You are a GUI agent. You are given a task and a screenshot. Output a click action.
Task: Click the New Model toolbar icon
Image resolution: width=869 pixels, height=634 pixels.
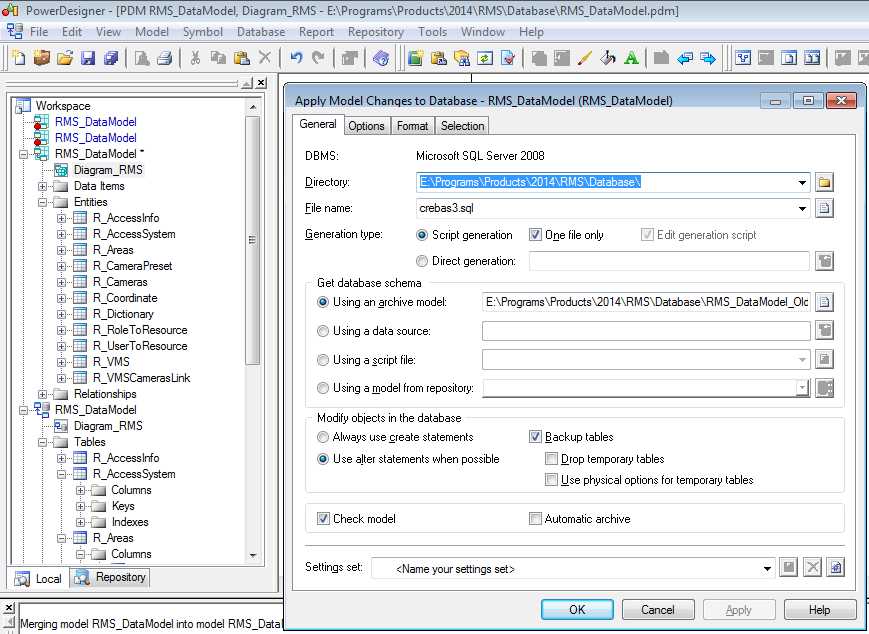19,58
